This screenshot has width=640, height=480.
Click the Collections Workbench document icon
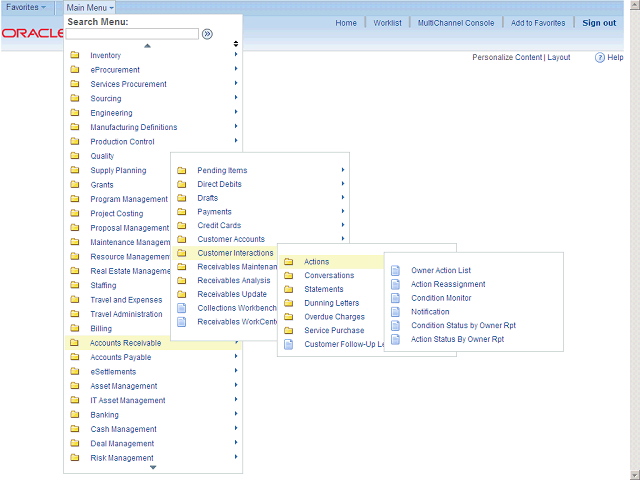(182, 308)
